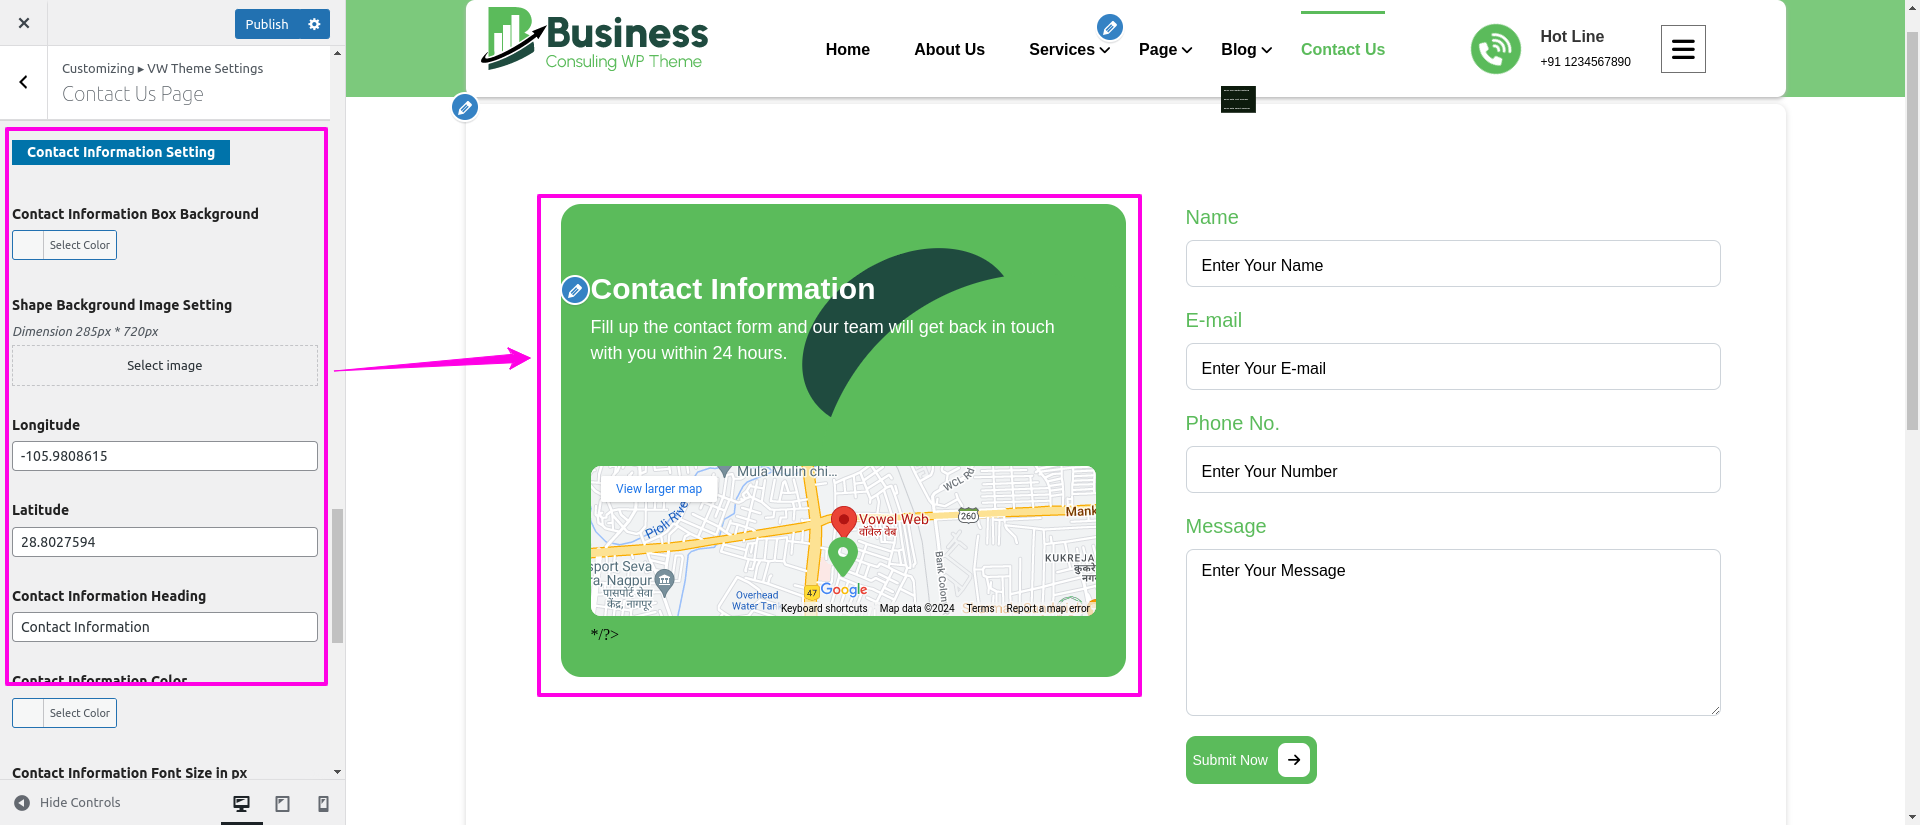1920x825 pixels.
Task: Select Color for Contact Information Box Background
Action: pos(65,245)
